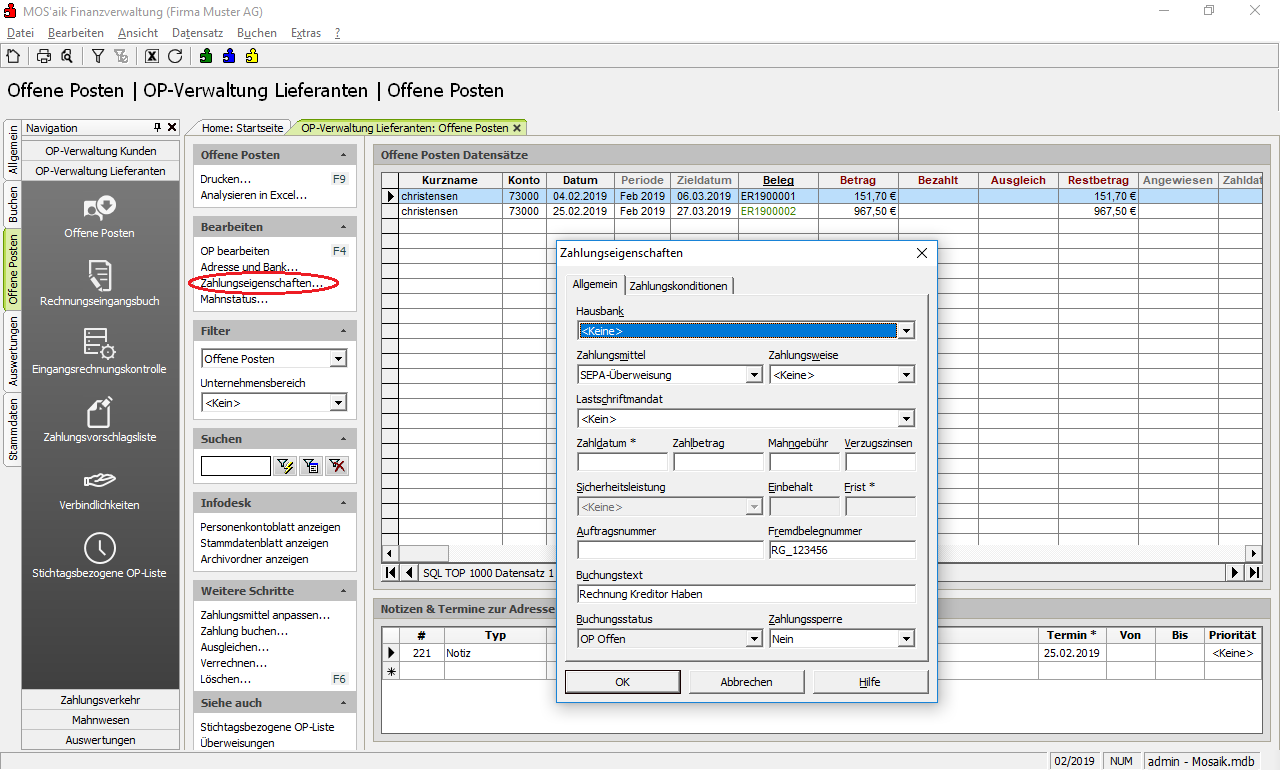Collapse the Bearbeiten section

pyautogui.click(x=344, y=227)
